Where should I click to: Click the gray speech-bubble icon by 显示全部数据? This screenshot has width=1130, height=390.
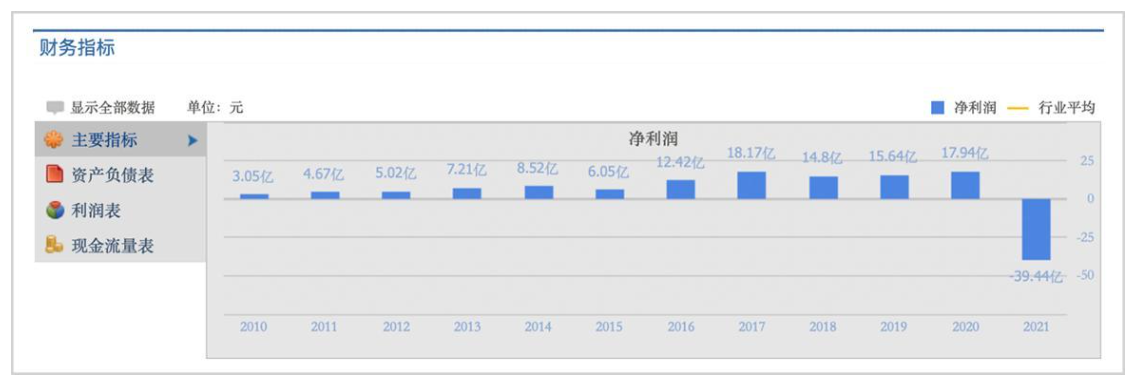click(55, 108)
